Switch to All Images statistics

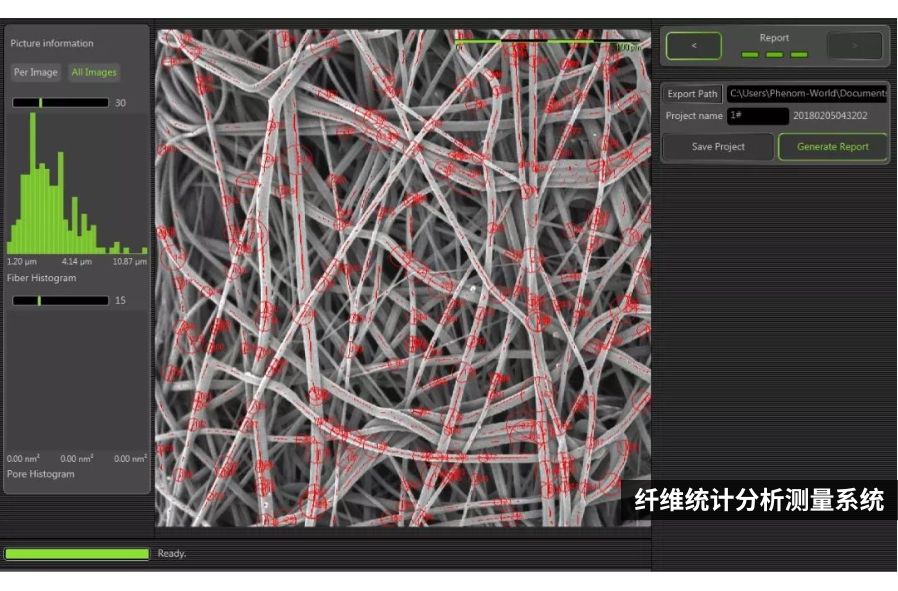click(x=94, y=72)
